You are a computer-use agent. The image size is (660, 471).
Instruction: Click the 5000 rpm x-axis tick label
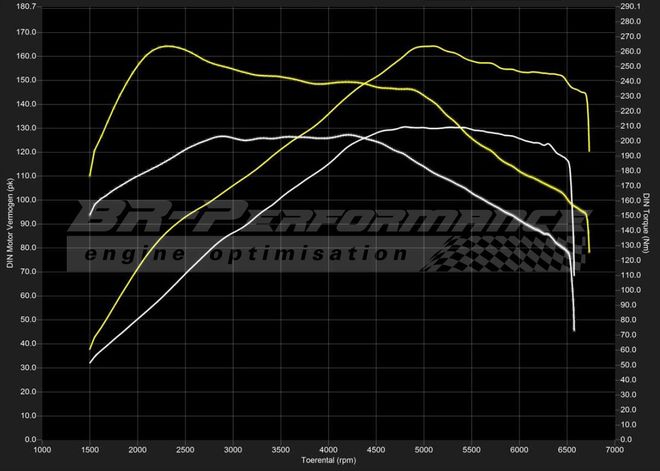point(424,451)
